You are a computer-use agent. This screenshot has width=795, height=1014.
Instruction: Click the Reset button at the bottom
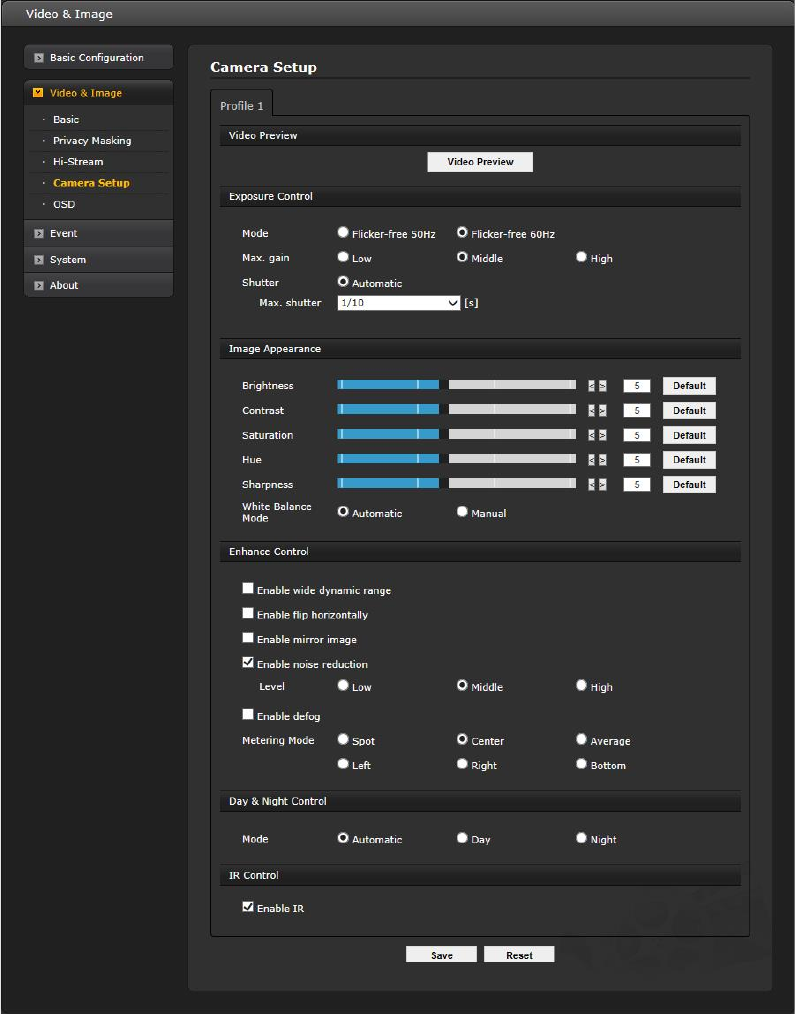point(519,955)
